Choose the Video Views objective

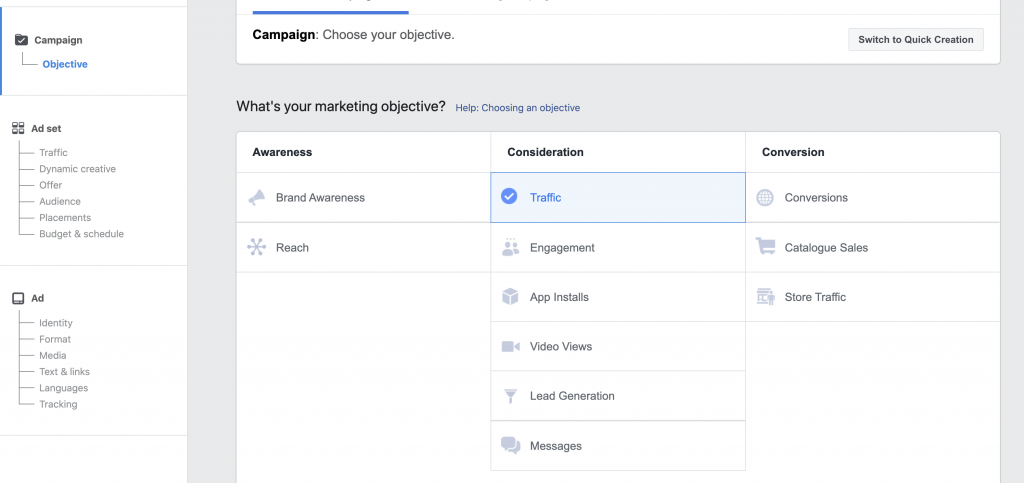pyautogui.click(x=618, y=347)
